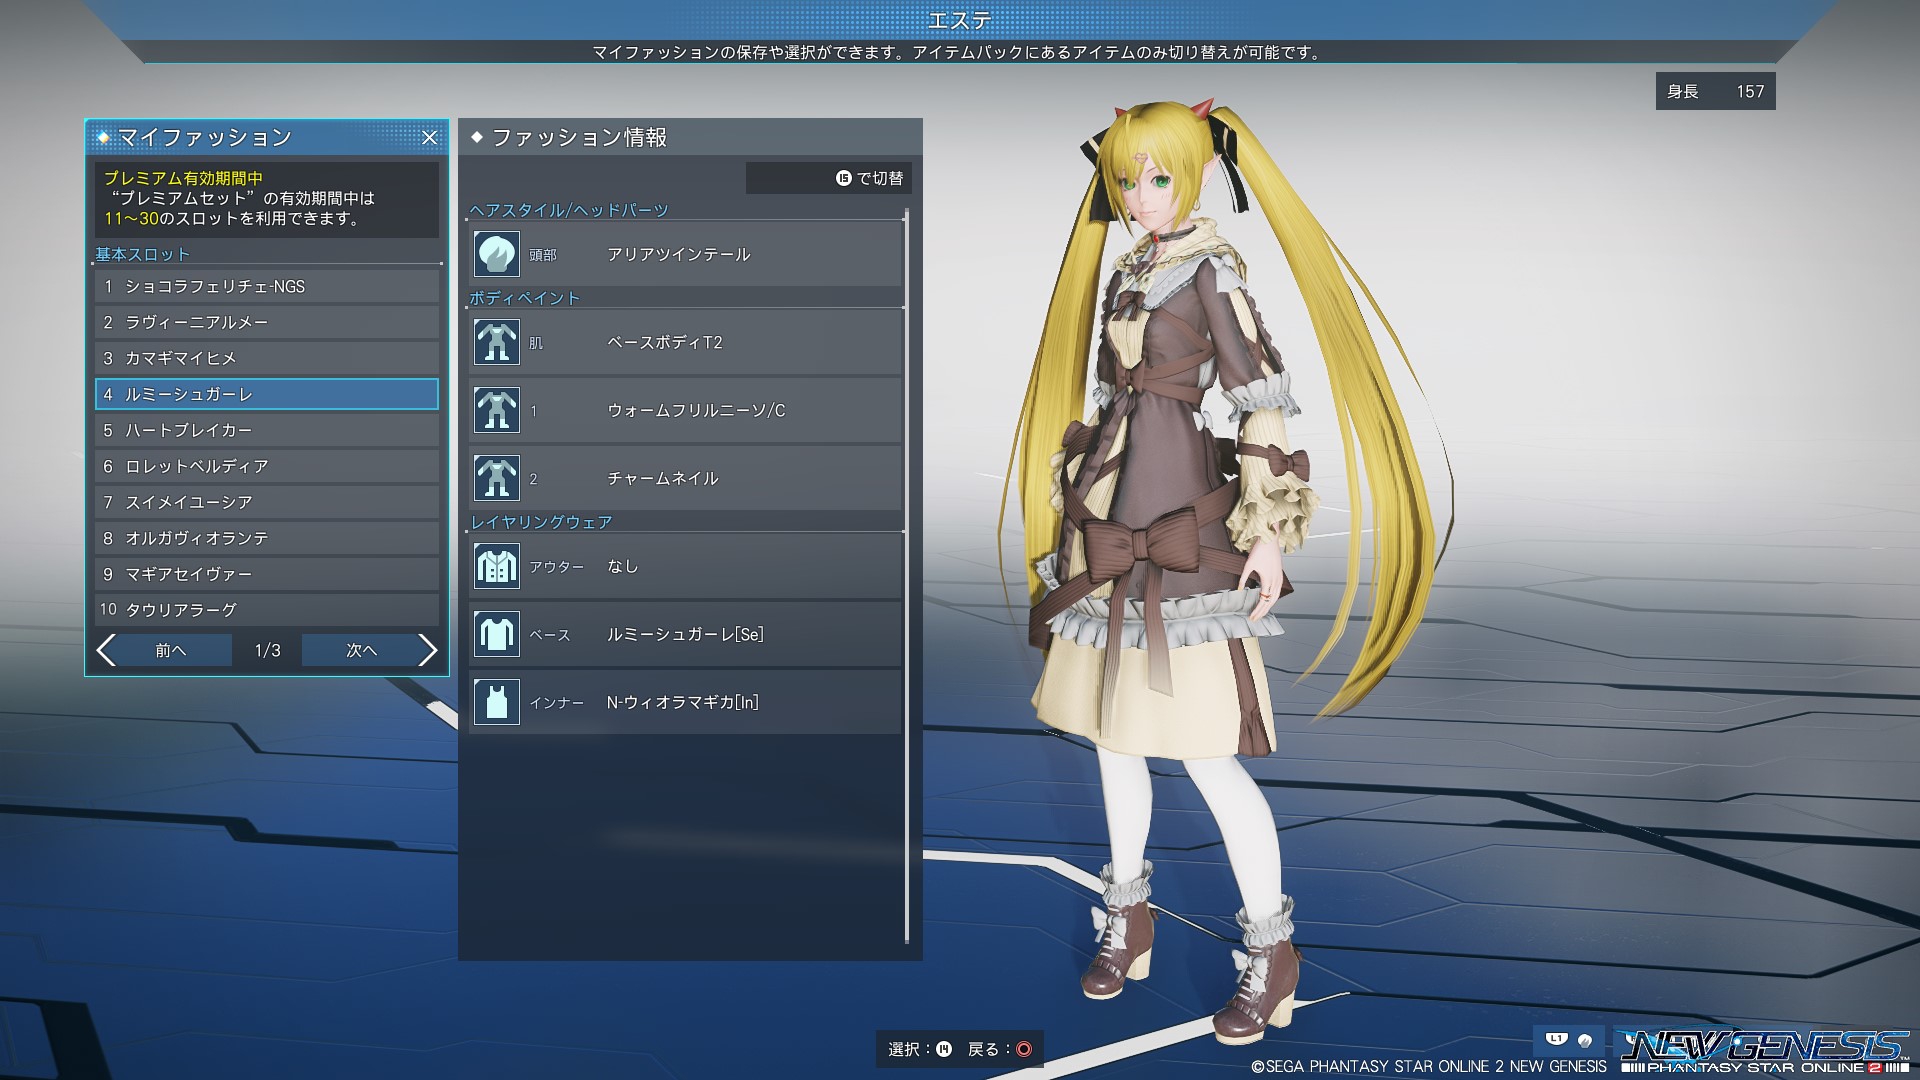Click the レイヤリングウェア section header
The height and width of the screenshot is (1080, 1920).
pos(542,522)
